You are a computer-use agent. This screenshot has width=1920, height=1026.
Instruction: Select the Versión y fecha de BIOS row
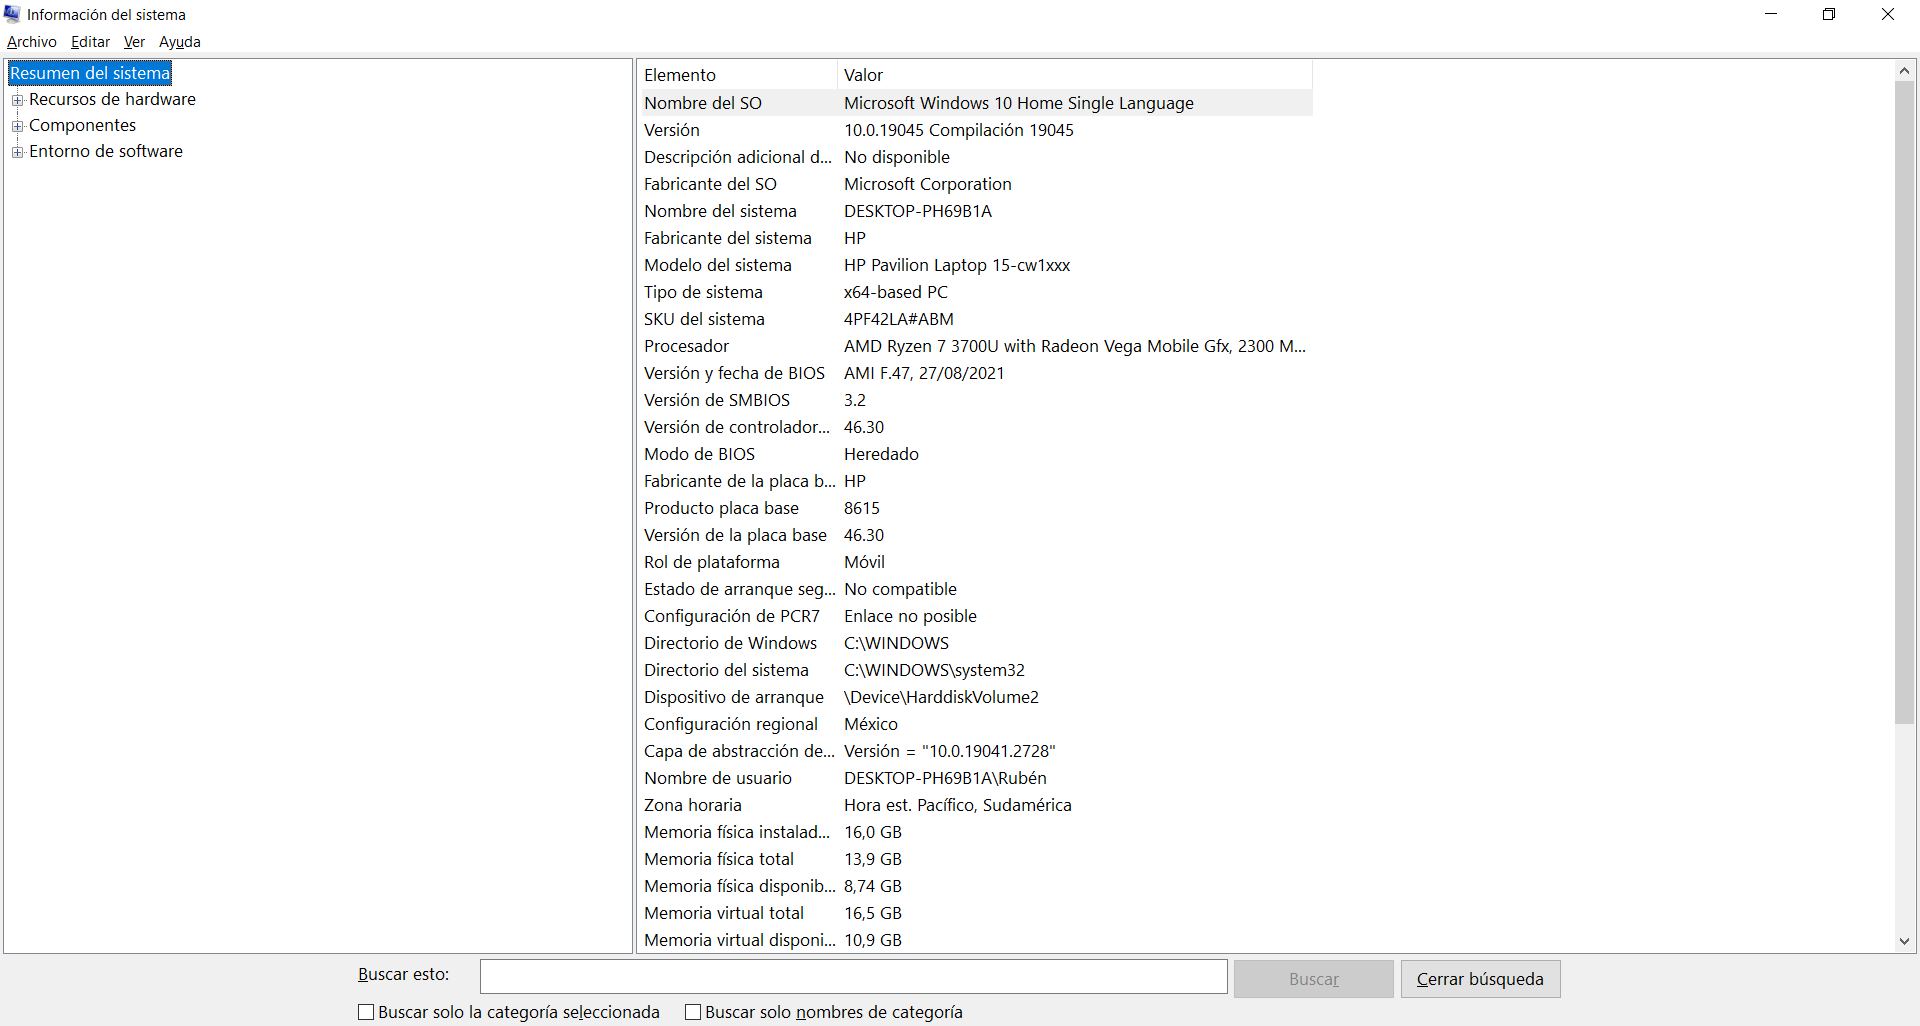pos(976,373)
